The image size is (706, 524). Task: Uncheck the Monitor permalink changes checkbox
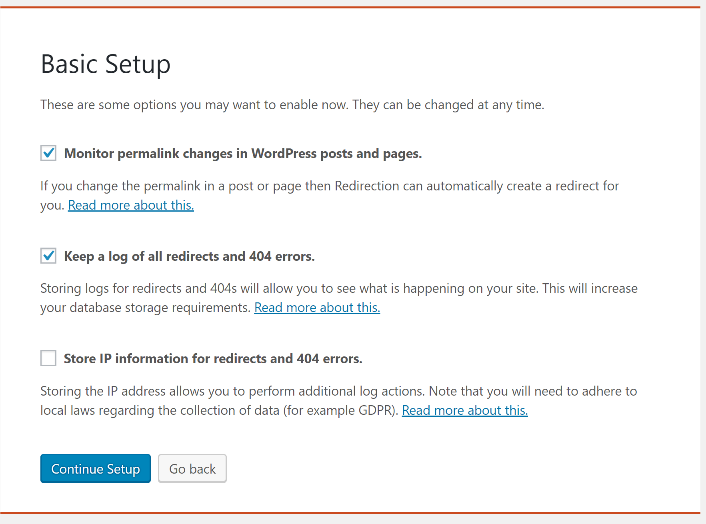tap(48, 153)
